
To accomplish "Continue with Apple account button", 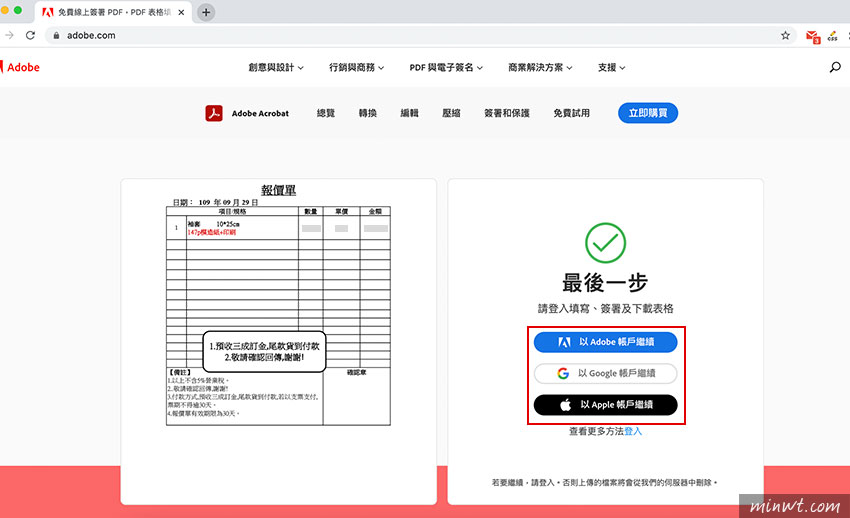I will (606, 405).
